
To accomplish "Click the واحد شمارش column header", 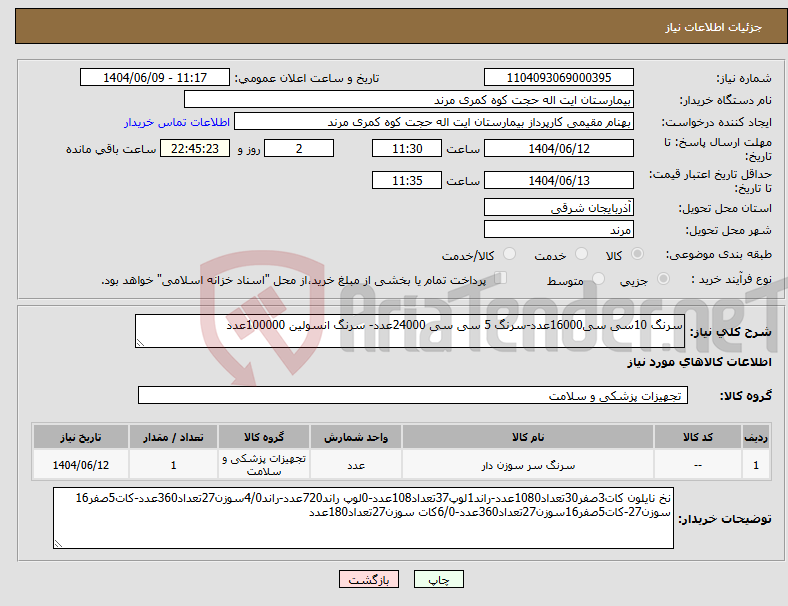I will (x=356, y=437).
